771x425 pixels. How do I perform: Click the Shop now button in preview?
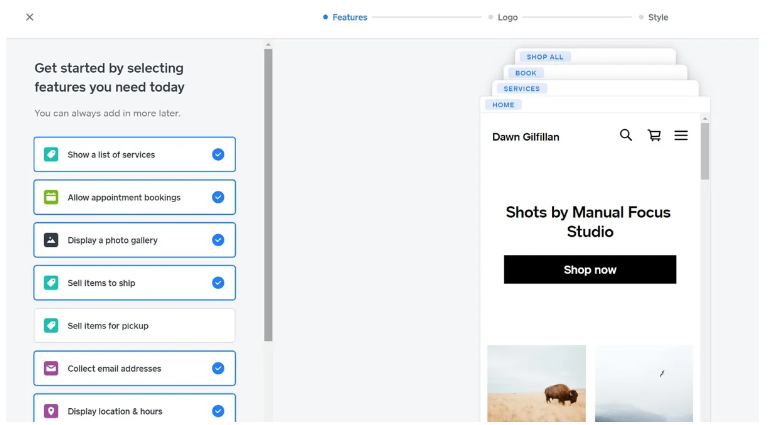[590, 270]
